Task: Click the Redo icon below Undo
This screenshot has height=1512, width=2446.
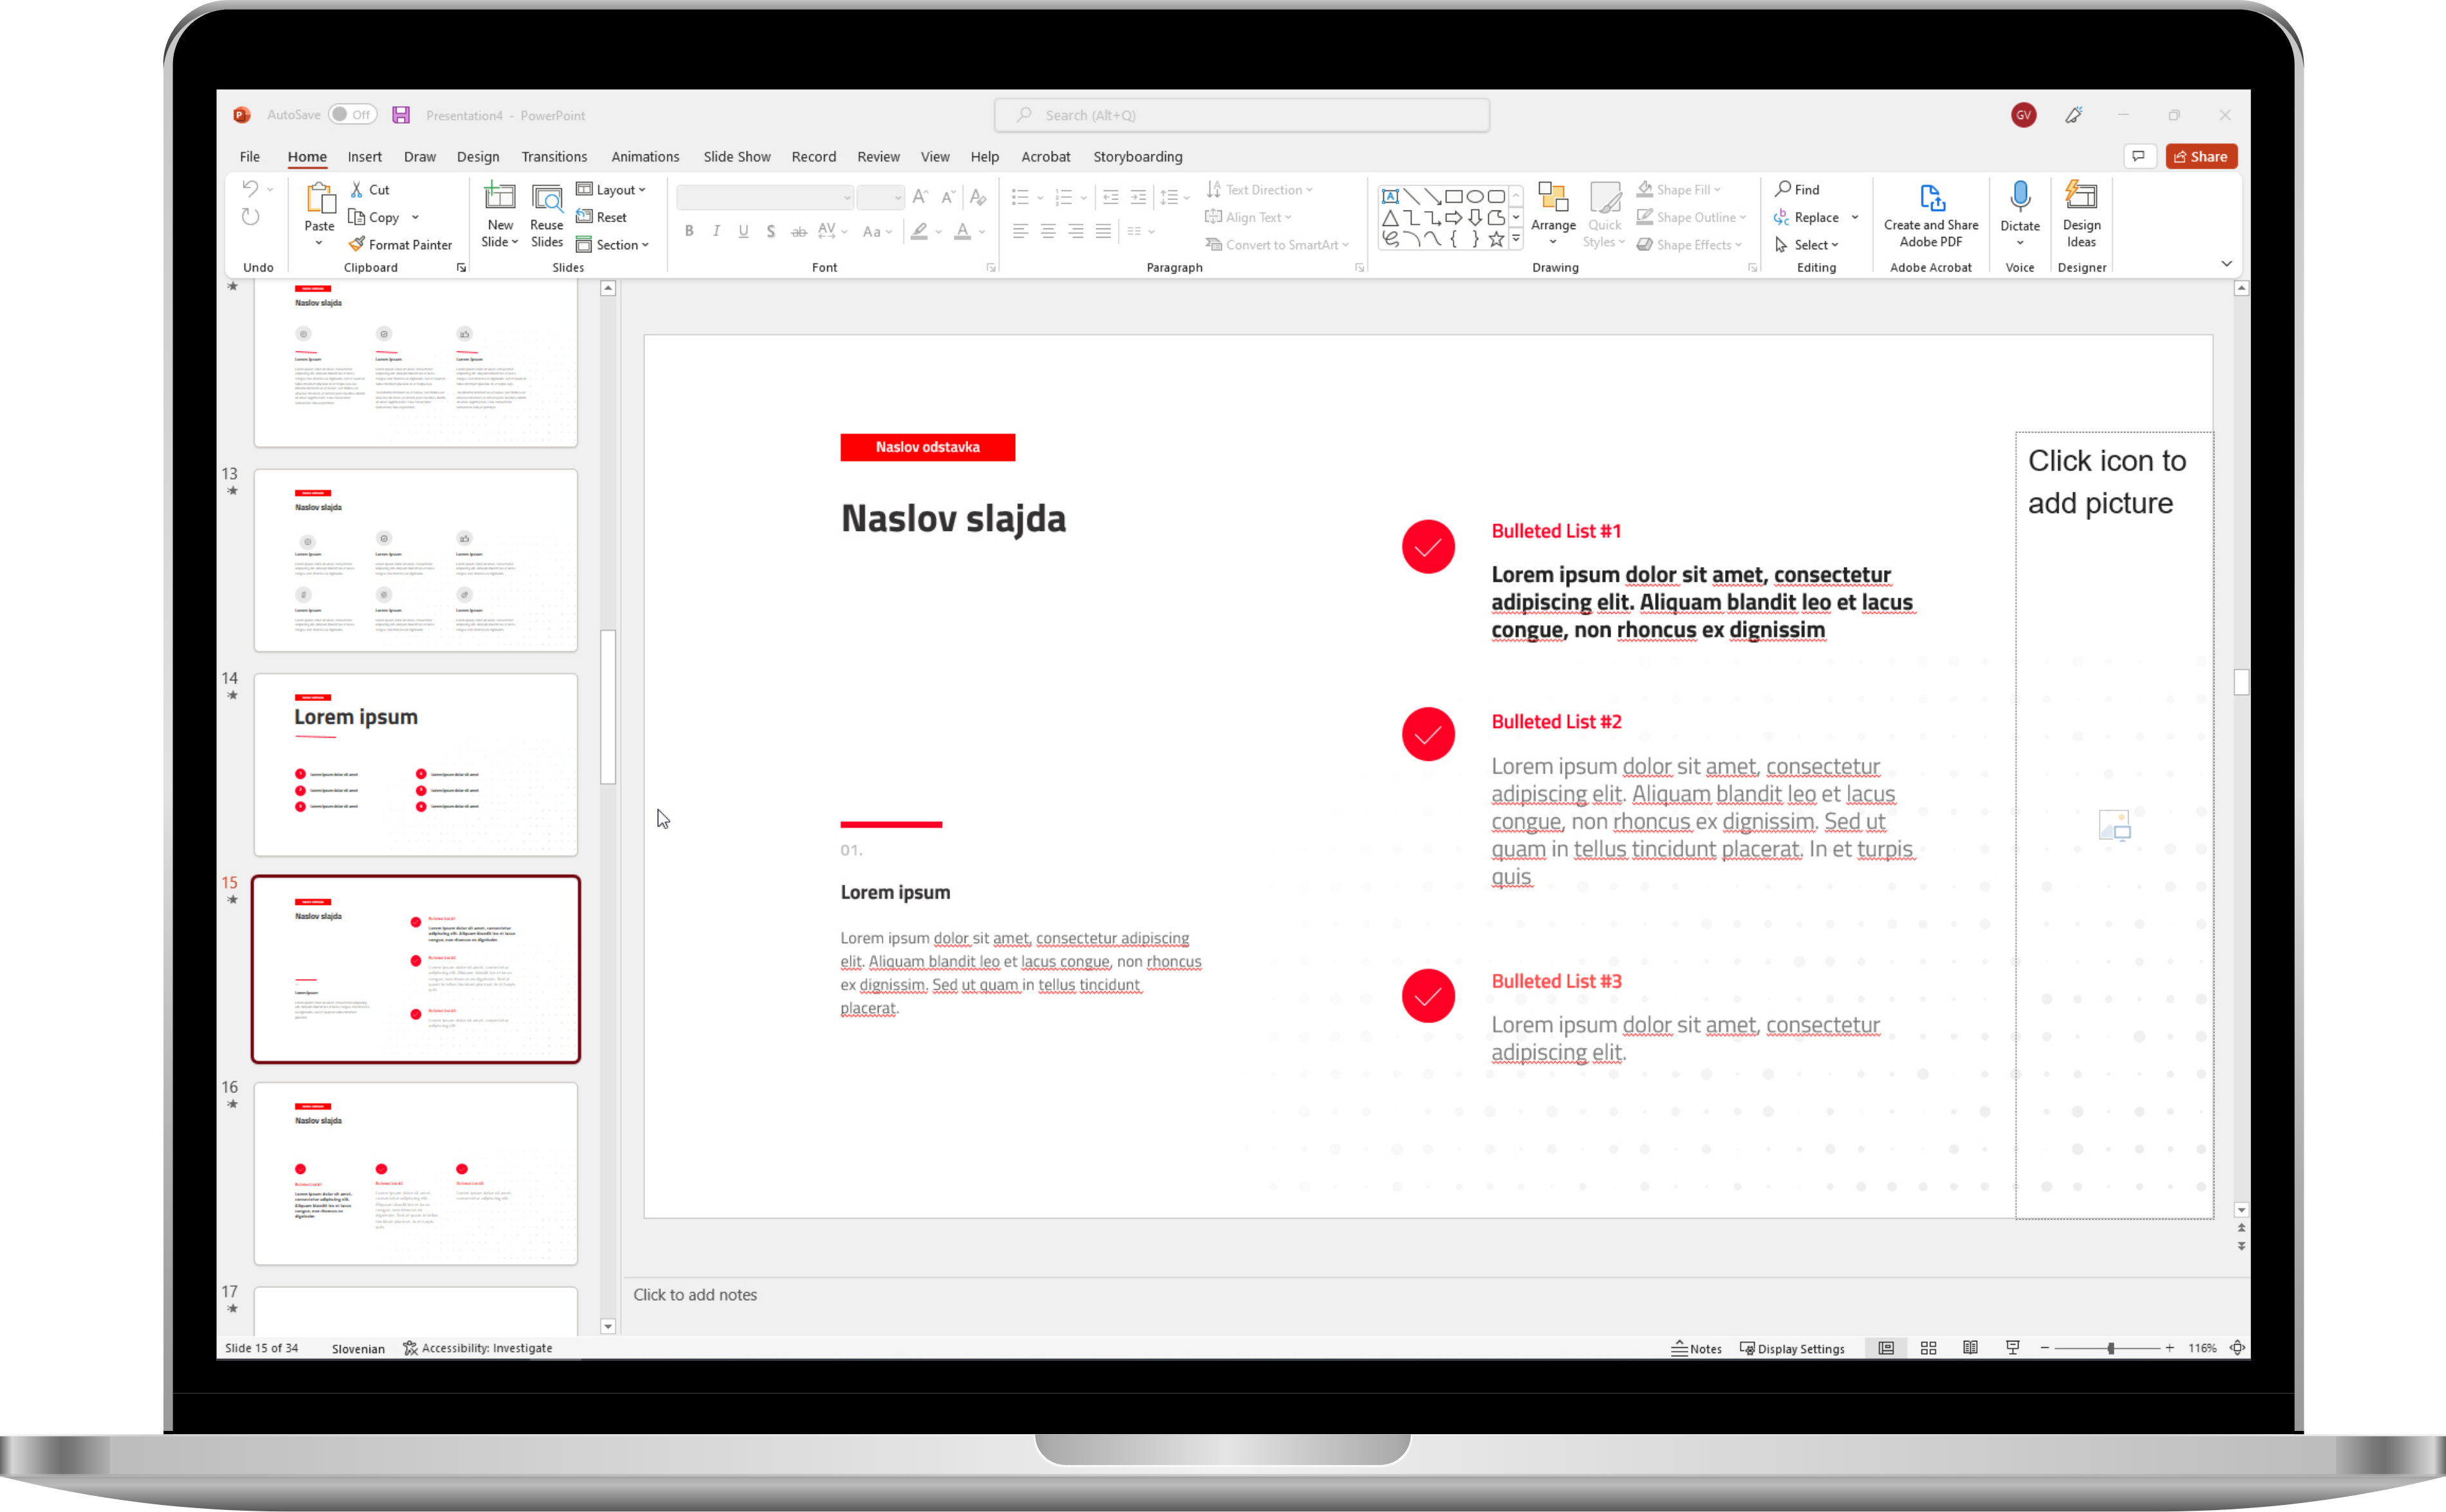Action: [x=250, y=217]
